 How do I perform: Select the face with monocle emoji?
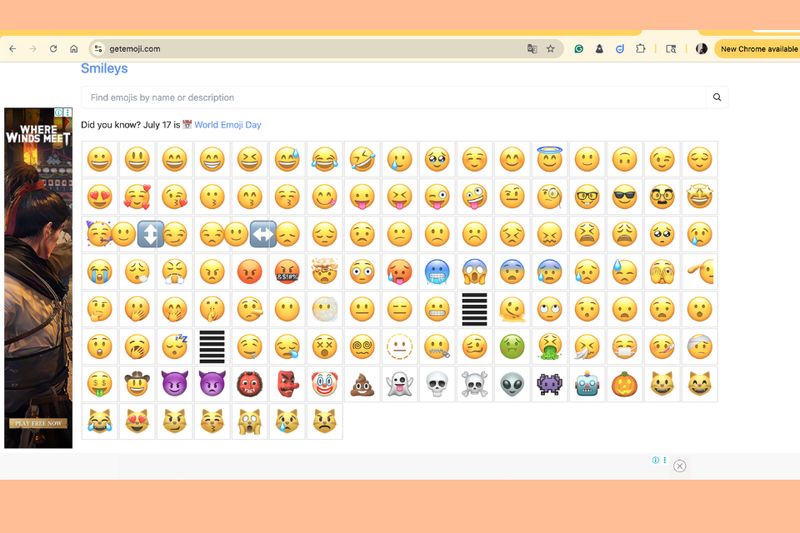click(549, 197)
